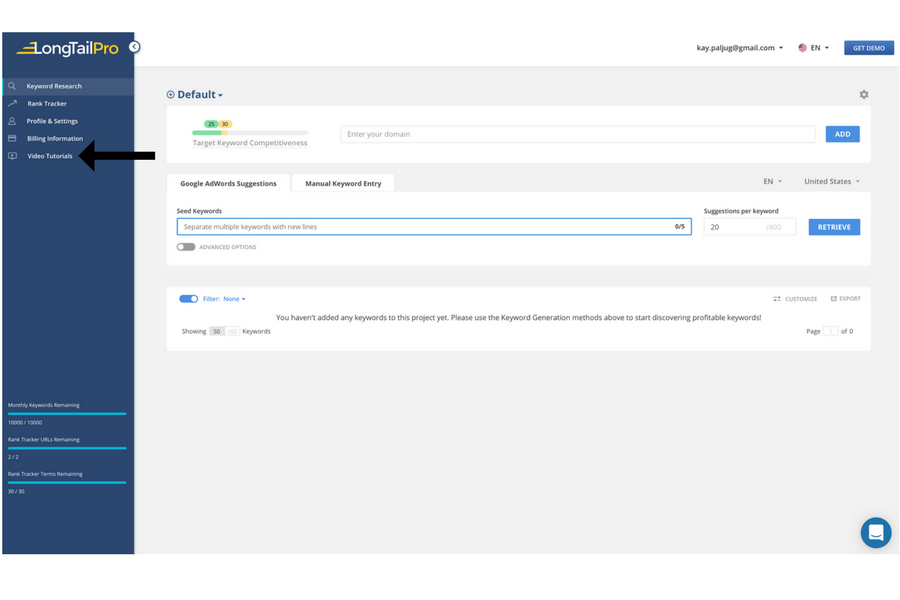
Task: Click Rank Tracker Terms Remaining progress bar
Action: (x=67, y=482)
